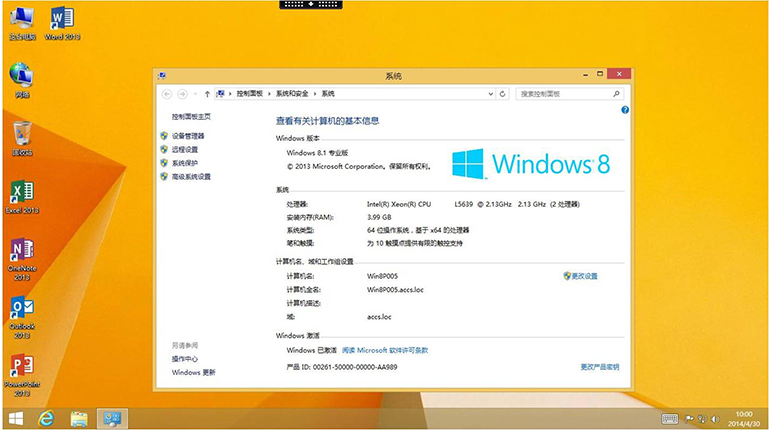Launch the Excel 2013 desktop shortcut

click(22, 197)
